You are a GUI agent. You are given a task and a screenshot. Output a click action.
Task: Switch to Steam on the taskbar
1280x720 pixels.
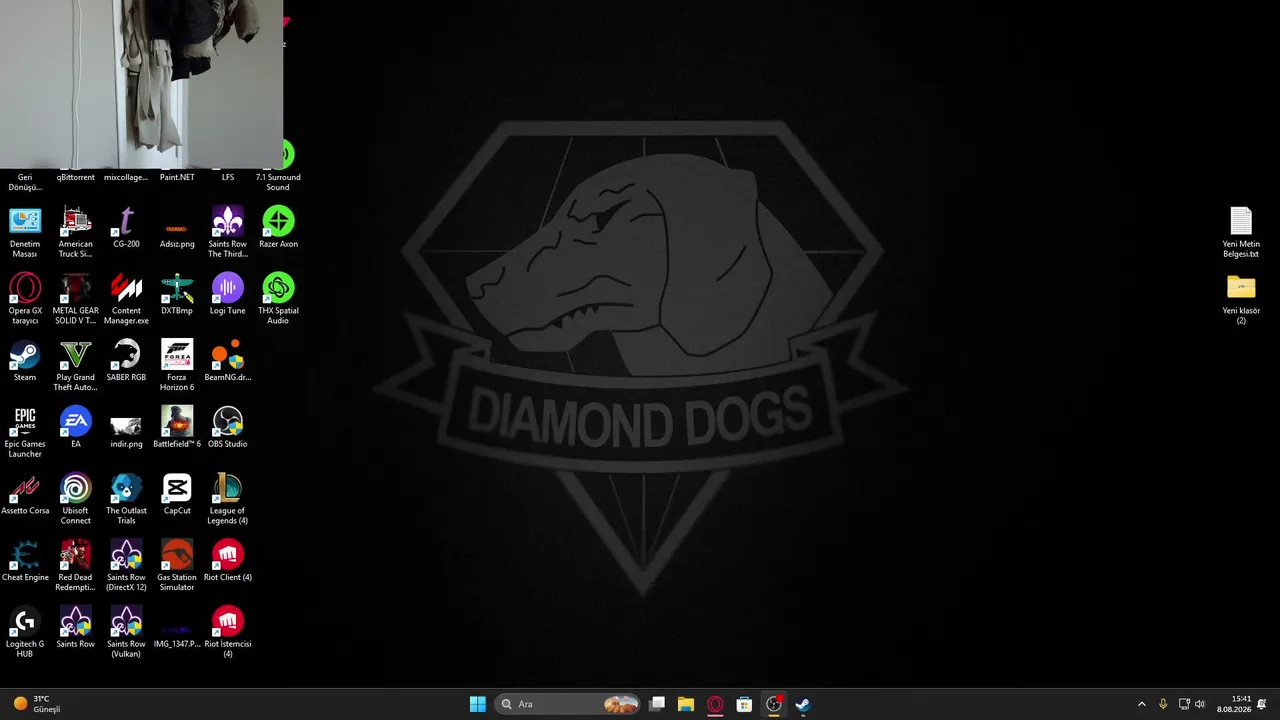tap(802, 704)
